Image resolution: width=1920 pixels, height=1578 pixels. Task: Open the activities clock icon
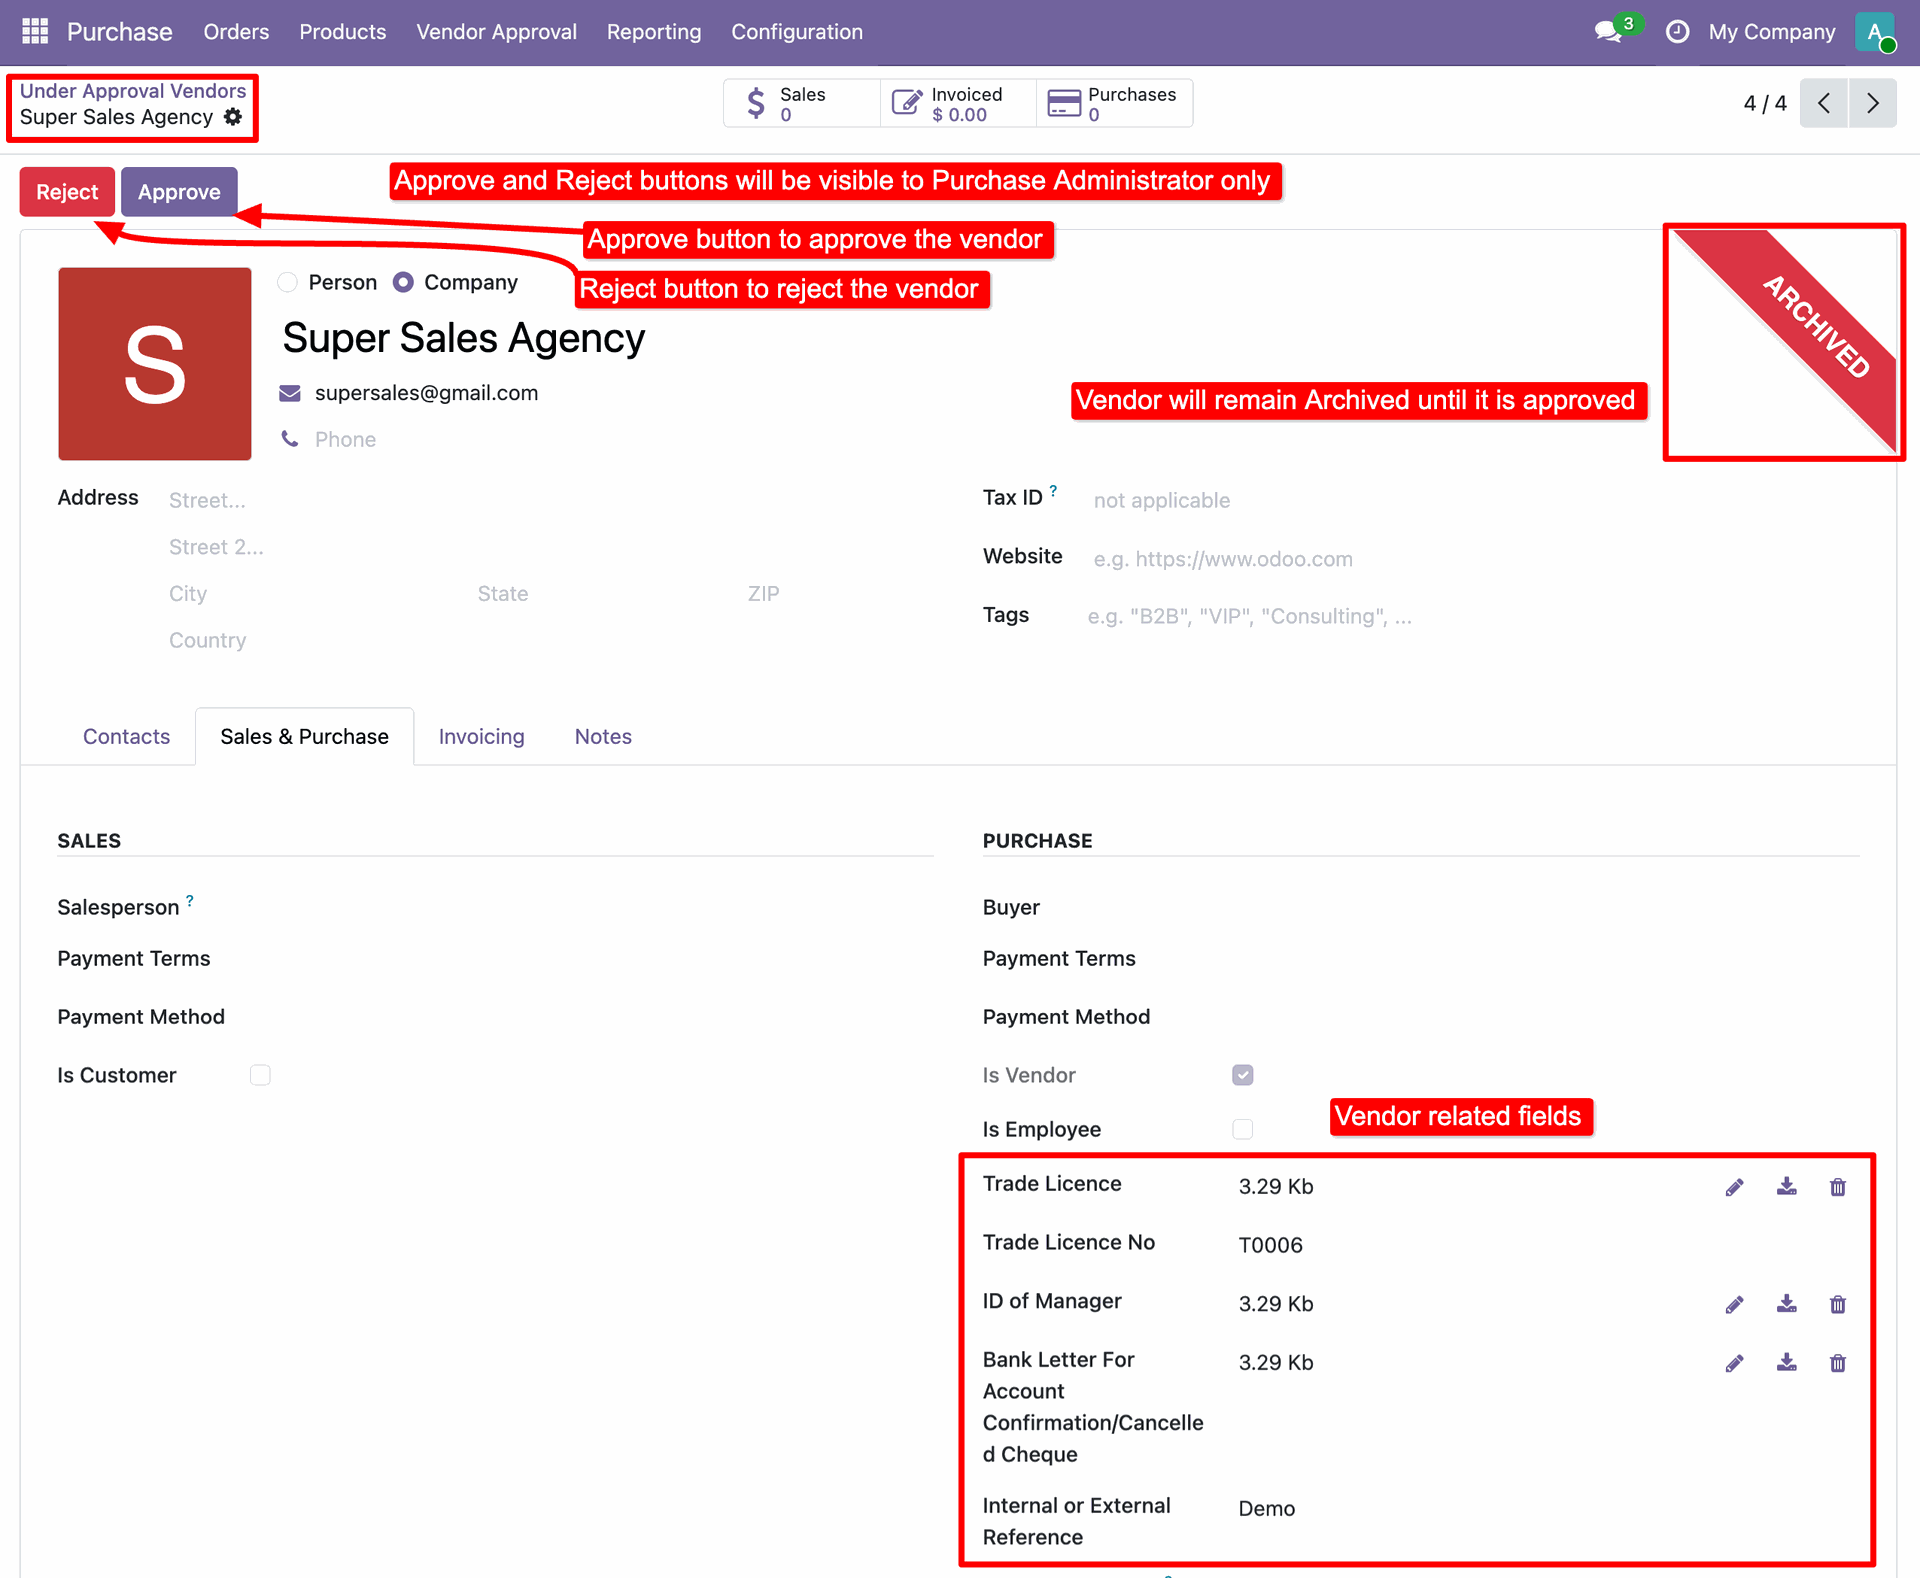[x=1677, y=31]
